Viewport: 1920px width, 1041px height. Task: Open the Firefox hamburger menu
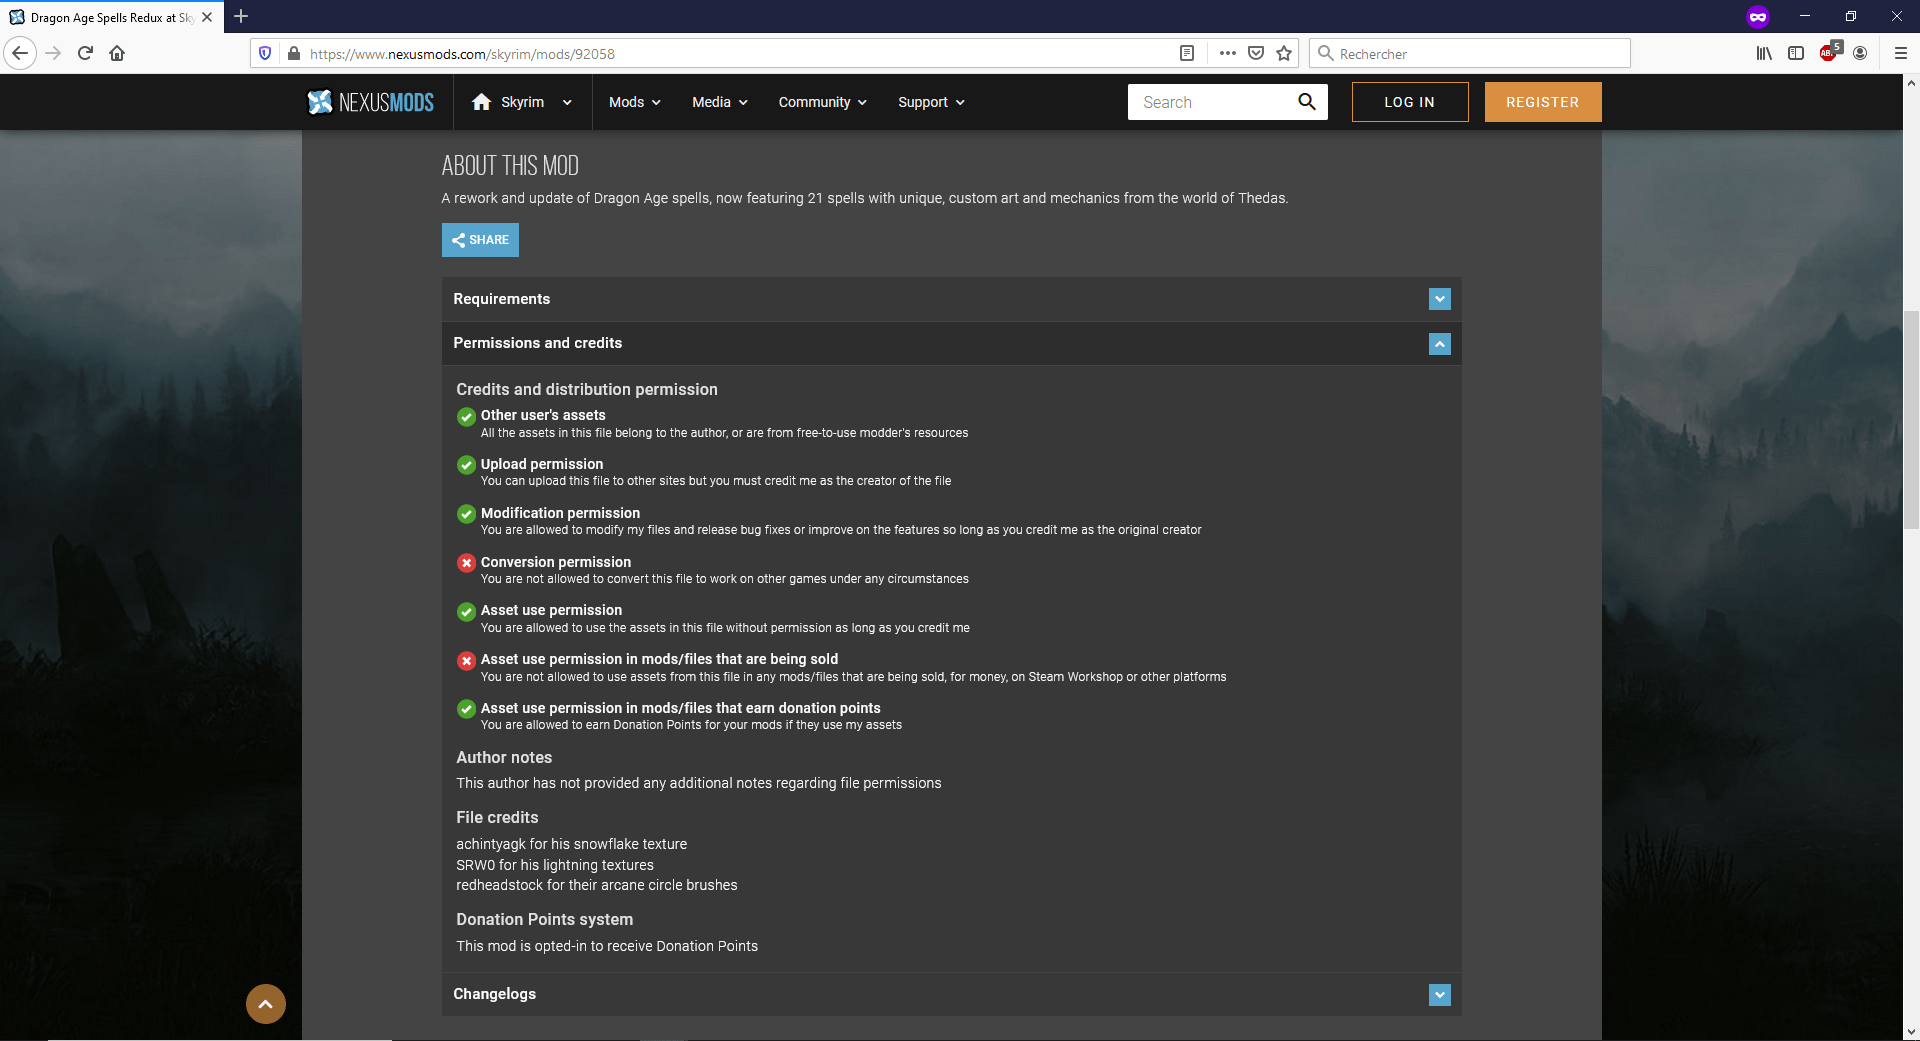click(x=1900, y=54)
